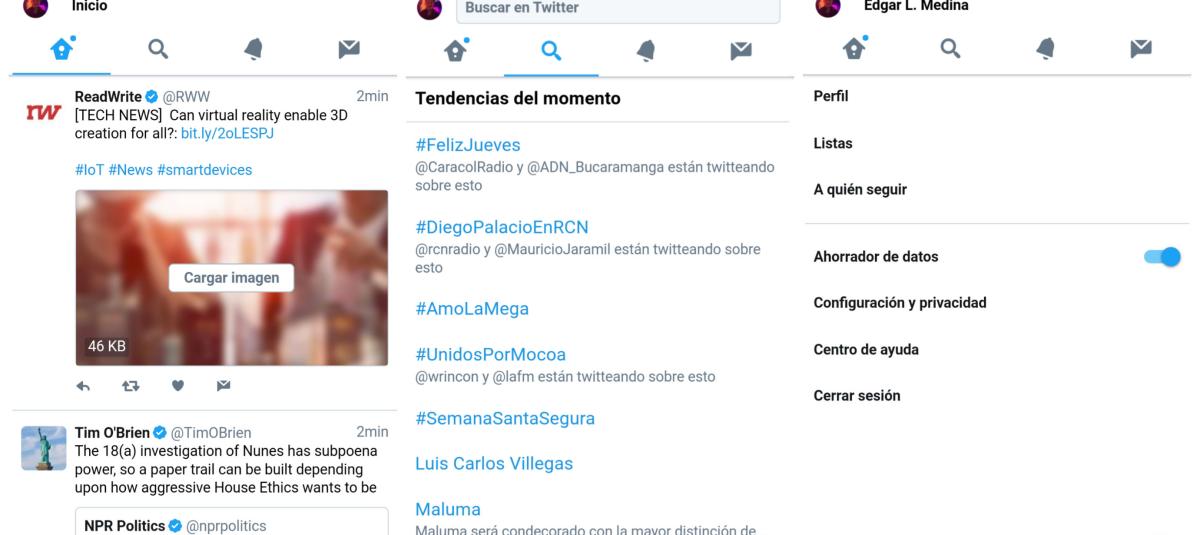This screenshot has width=1200, height=535.
Task: Reply to the ReadWrite tweet
Action: click(85, 385)
